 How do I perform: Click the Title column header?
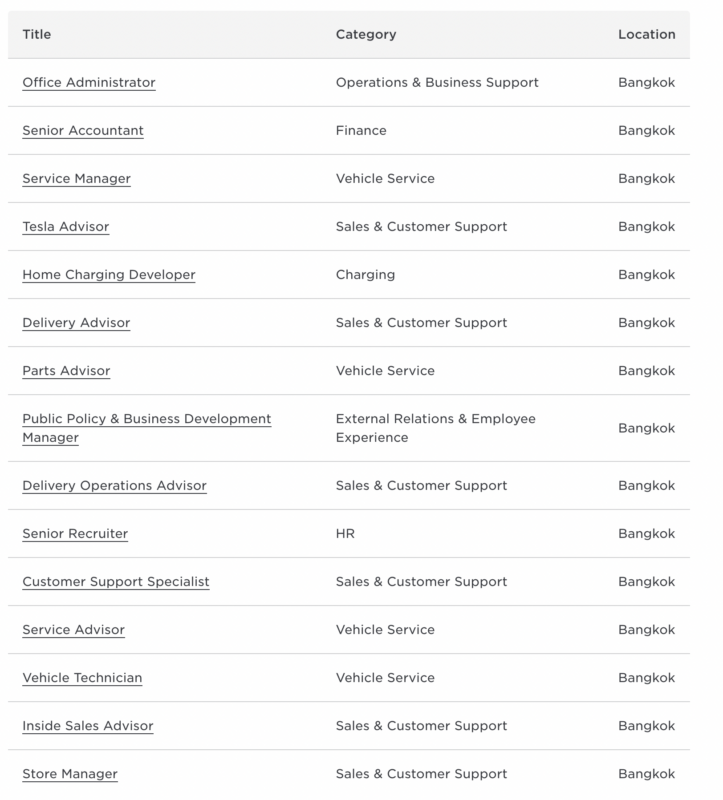coord(37,35)
